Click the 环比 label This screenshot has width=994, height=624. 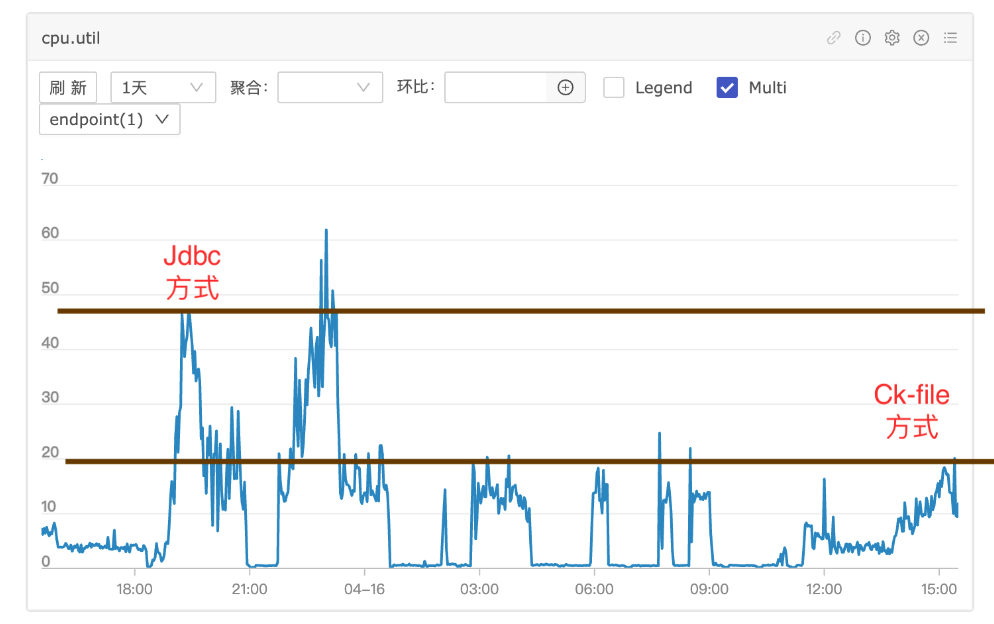[x=416, y=86]
